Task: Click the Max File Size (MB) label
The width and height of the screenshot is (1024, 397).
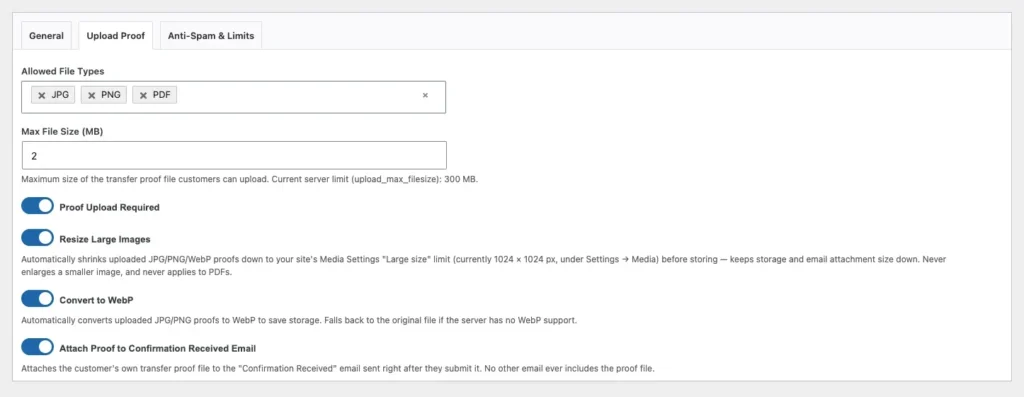Action: pos(63,131)
